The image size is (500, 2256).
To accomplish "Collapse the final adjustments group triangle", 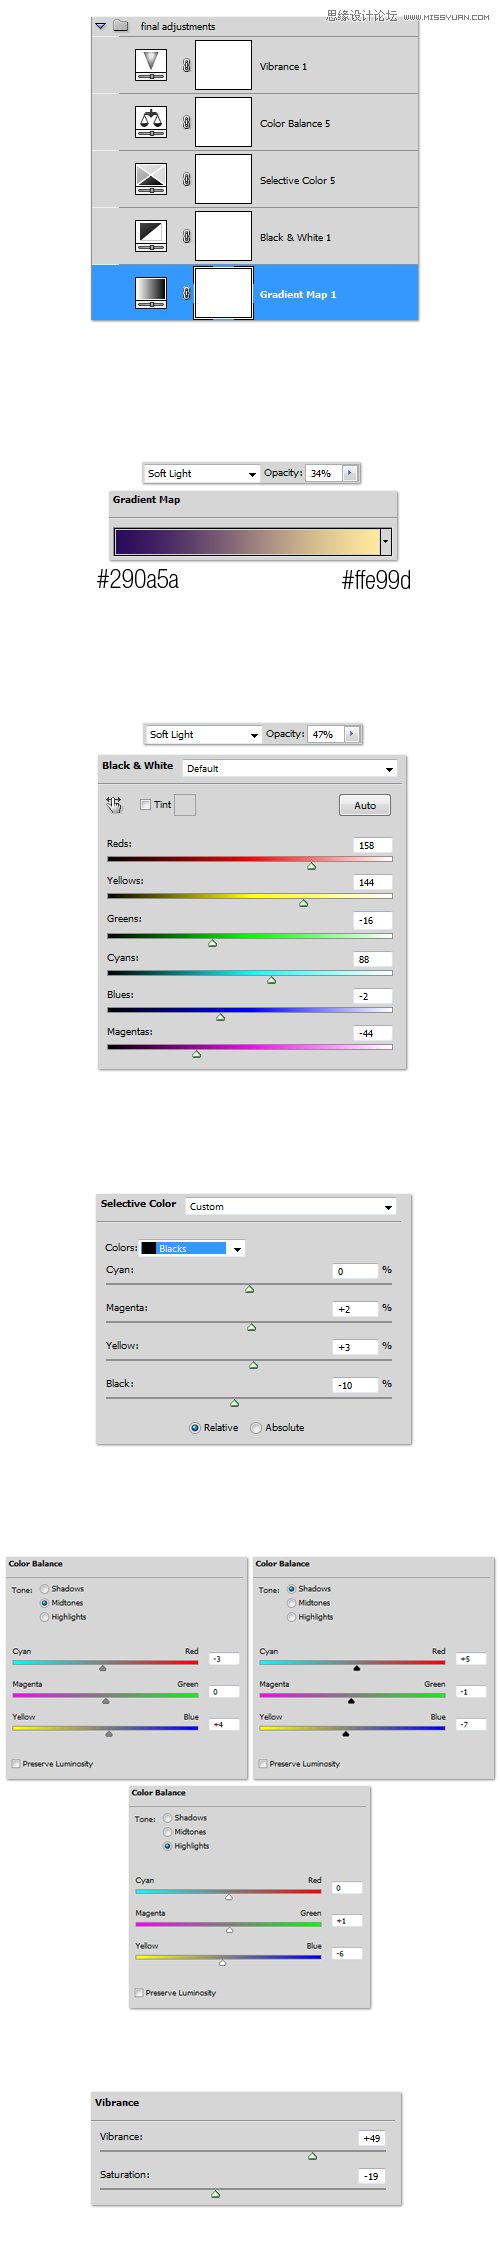I will (x=100, y=26).
